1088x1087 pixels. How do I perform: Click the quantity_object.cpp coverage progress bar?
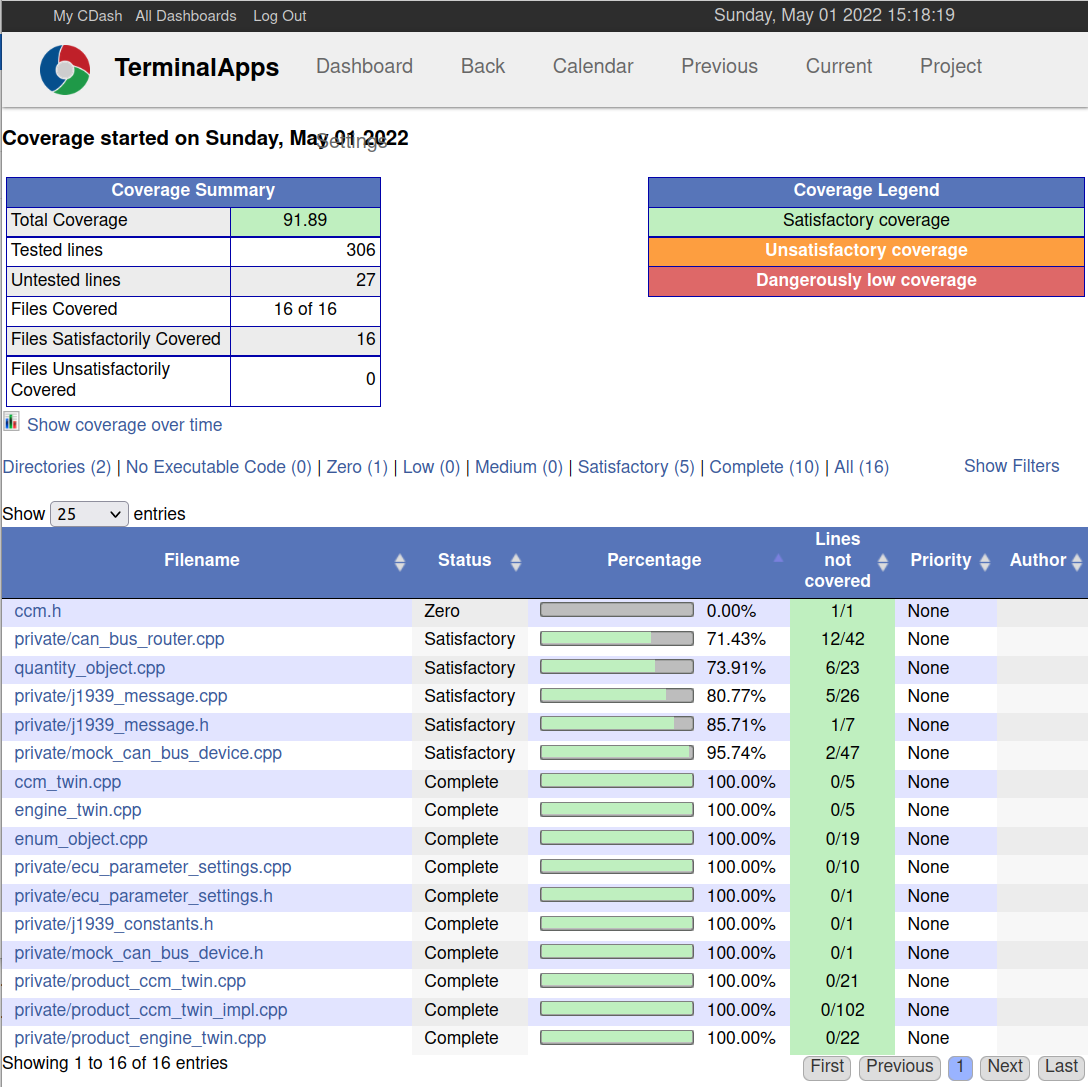pyautogui.click(x=616, y=667)
